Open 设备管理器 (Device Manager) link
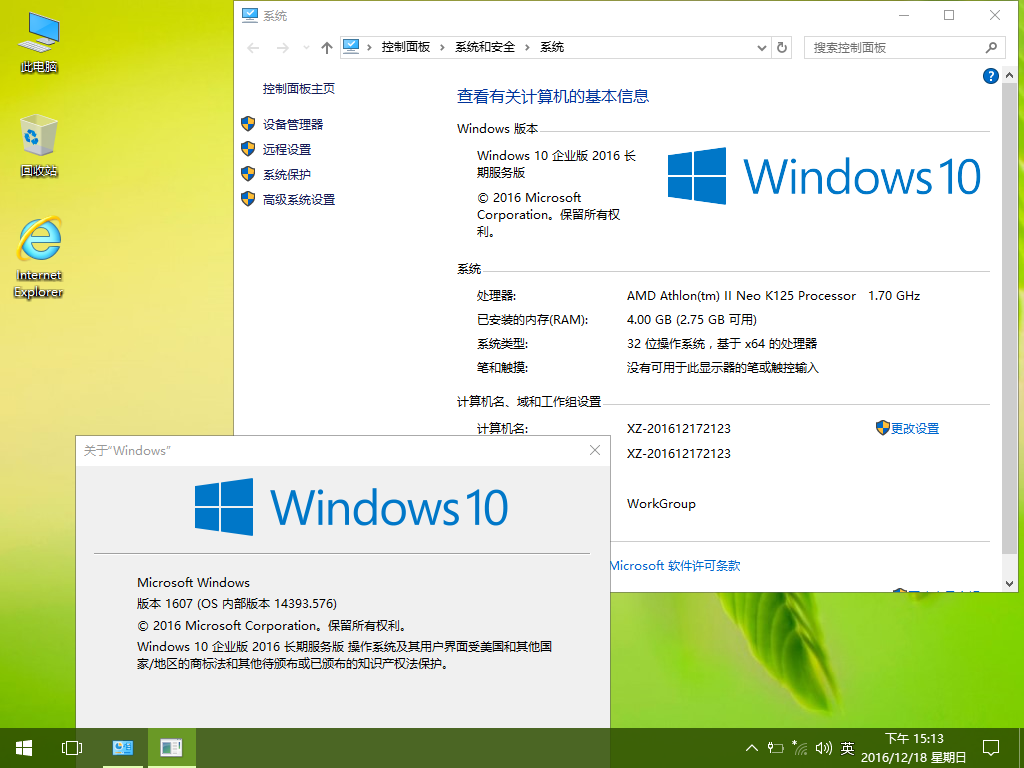This screenshot has width=1024, height=768. pyautogui.click(x=293, y=124)
